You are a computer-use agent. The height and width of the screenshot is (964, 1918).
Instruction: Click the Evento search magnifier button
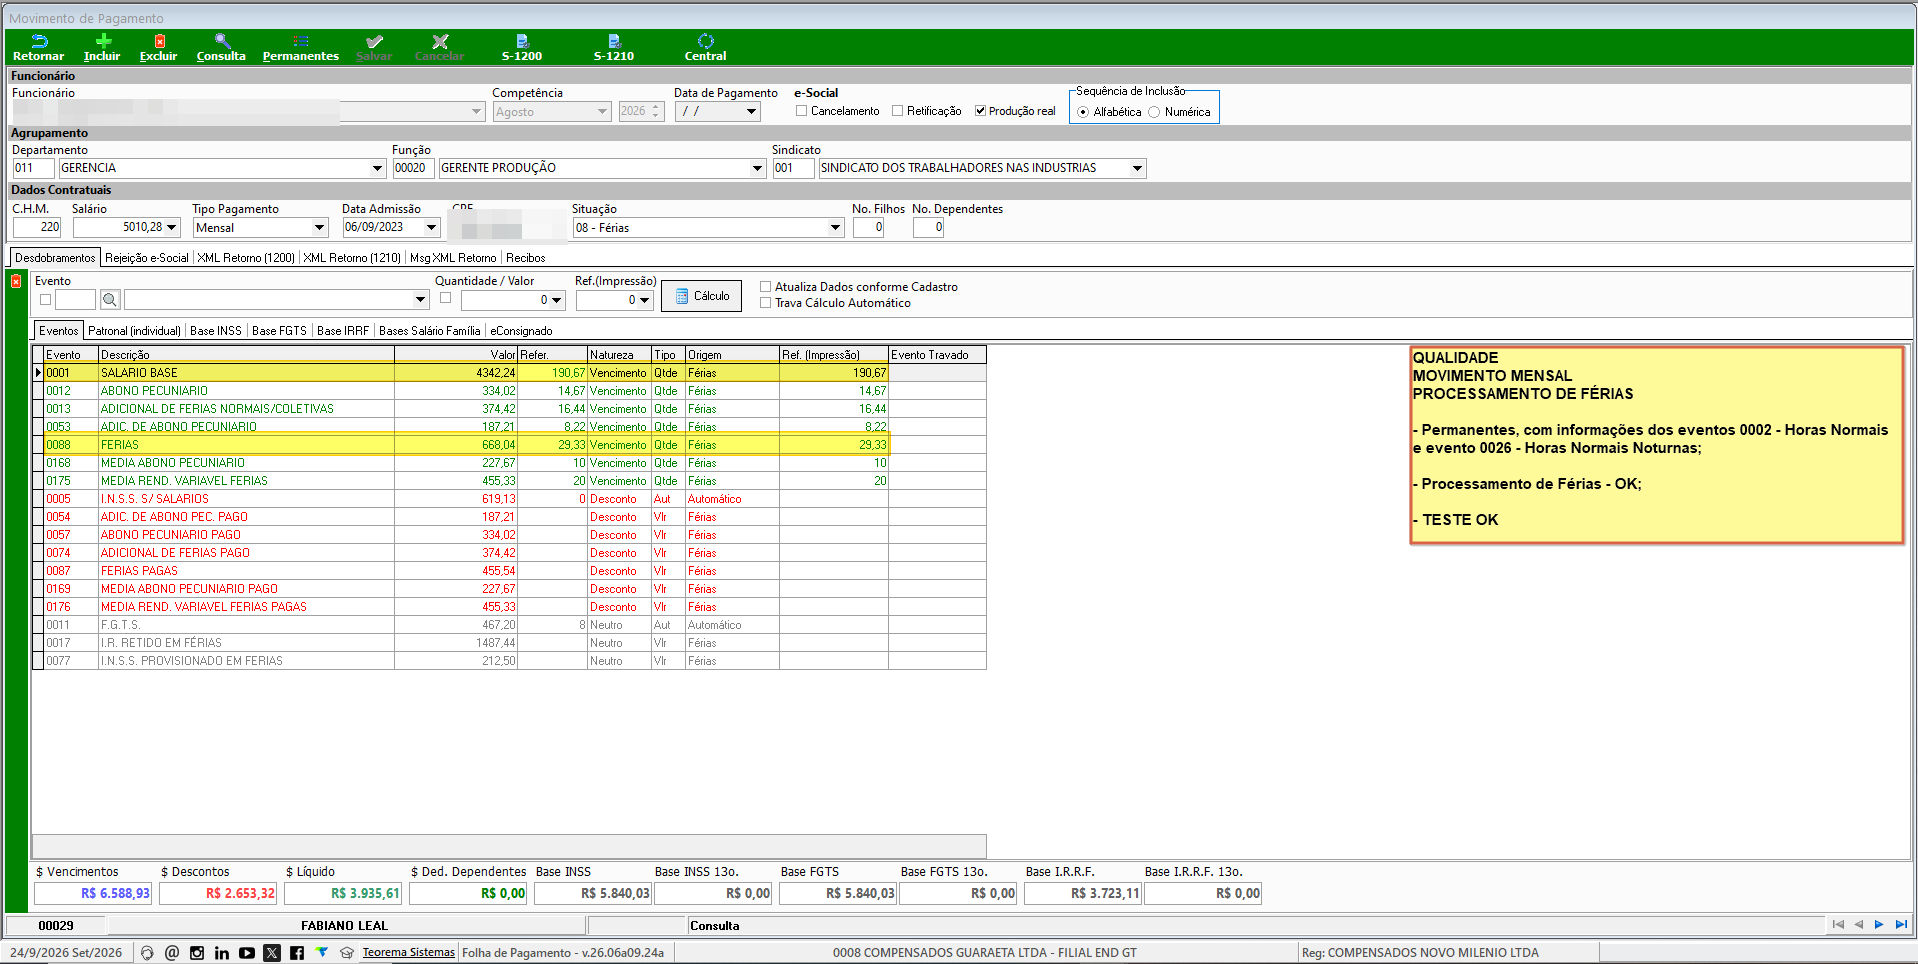(x=110, y=299)
